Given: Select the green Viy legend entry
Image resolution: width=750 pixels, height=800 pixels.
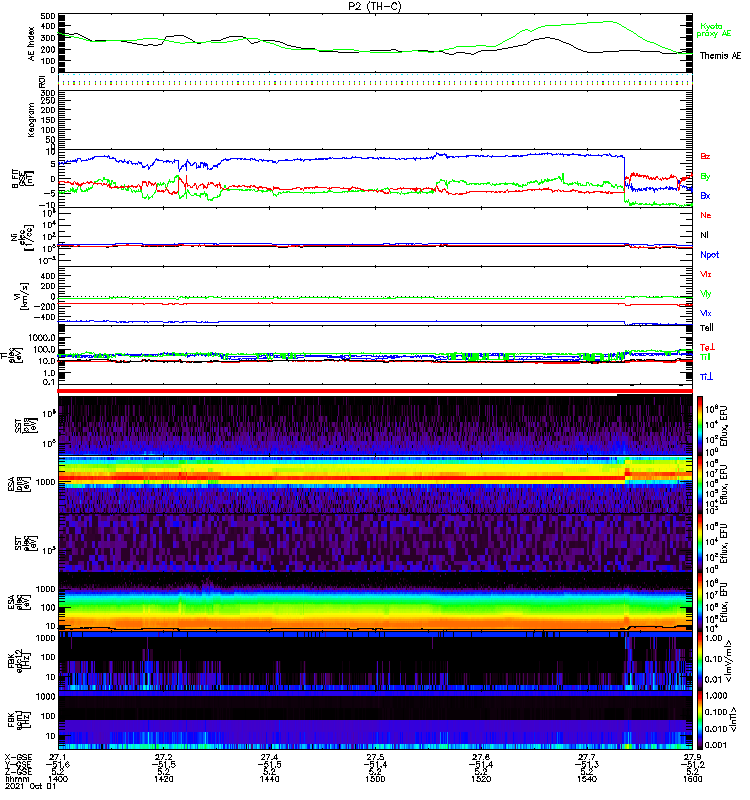Looking at the screenshot, I should pos(705,294).
